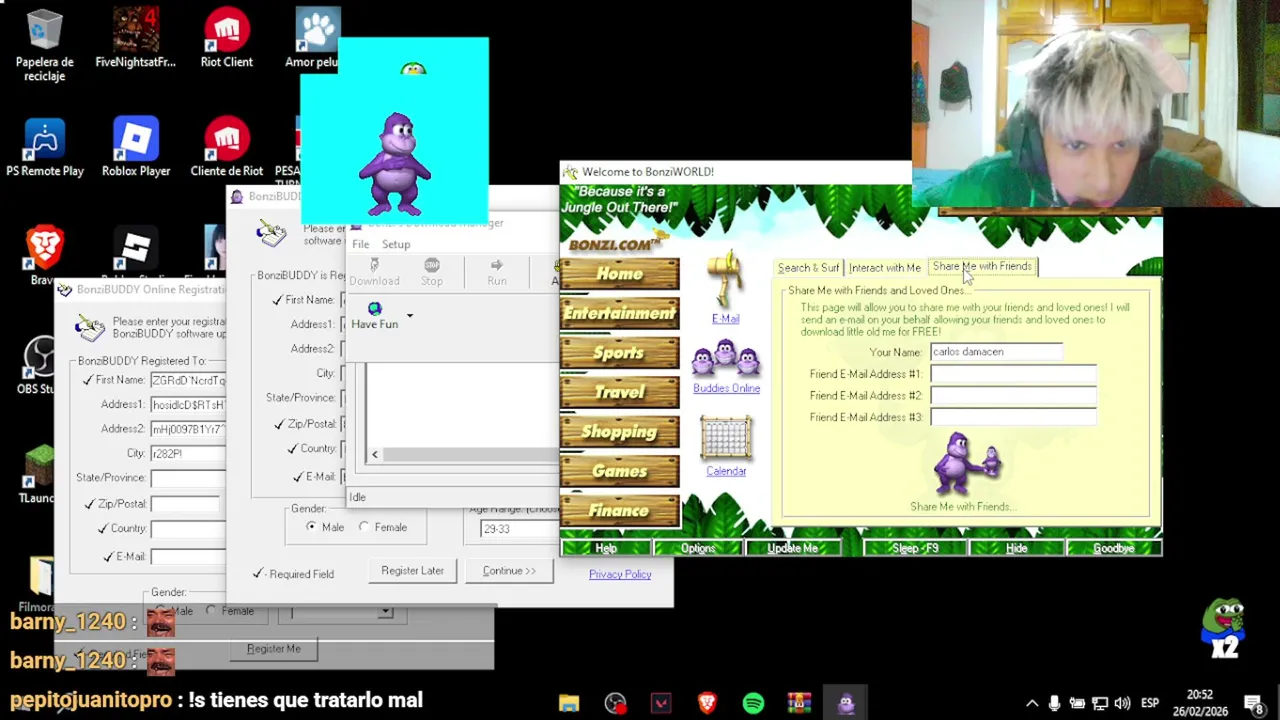The height and width of the screenshot is (720, 1280).
Task: Click the scroll-left arrow in Download Manager list
Action: click(374, 455)
